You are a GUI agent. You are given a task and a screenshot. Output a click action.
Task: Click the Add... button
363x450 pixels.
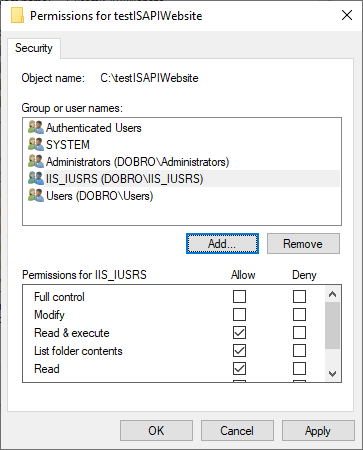222,243
